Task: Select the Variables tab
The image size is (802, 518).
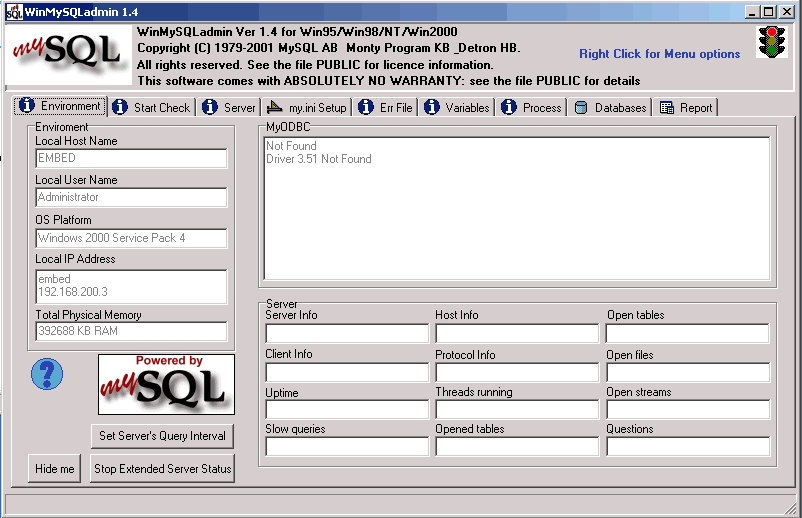Action: (x=457, y=107)
